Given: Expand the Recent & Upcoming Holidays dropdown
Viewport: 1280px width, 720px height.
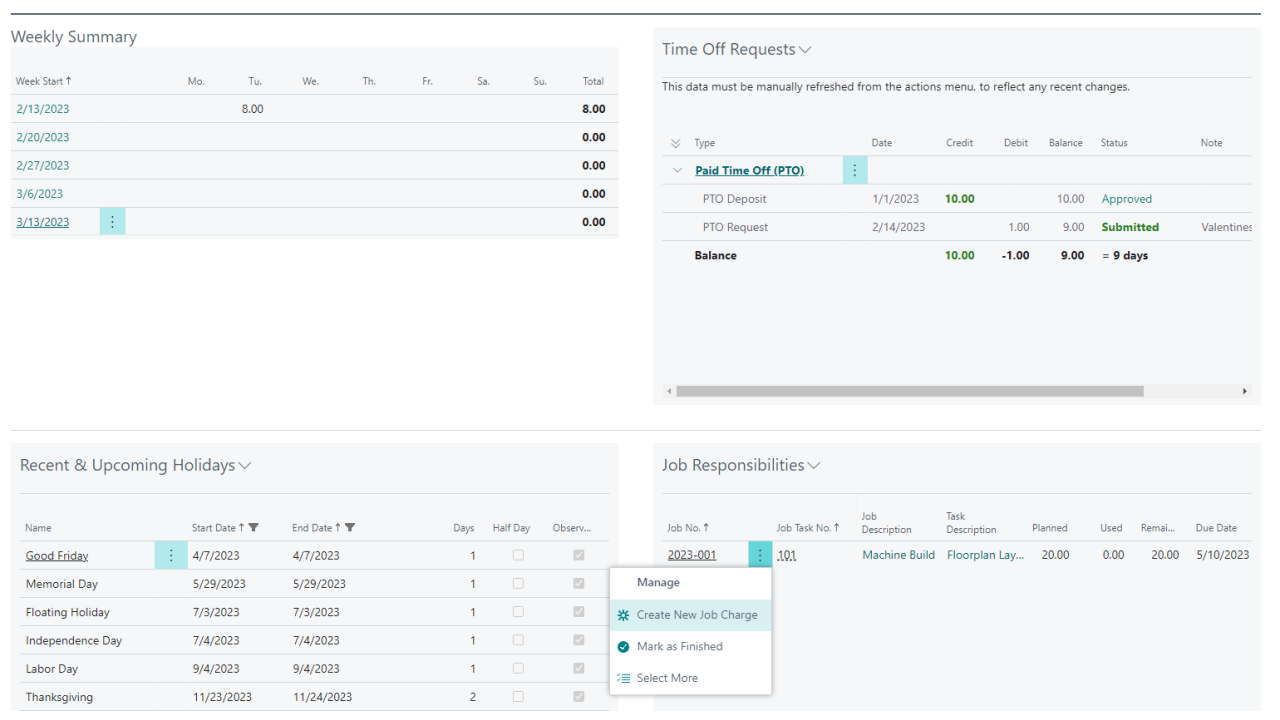Looking at the screenshot, I should coord(245,466).
